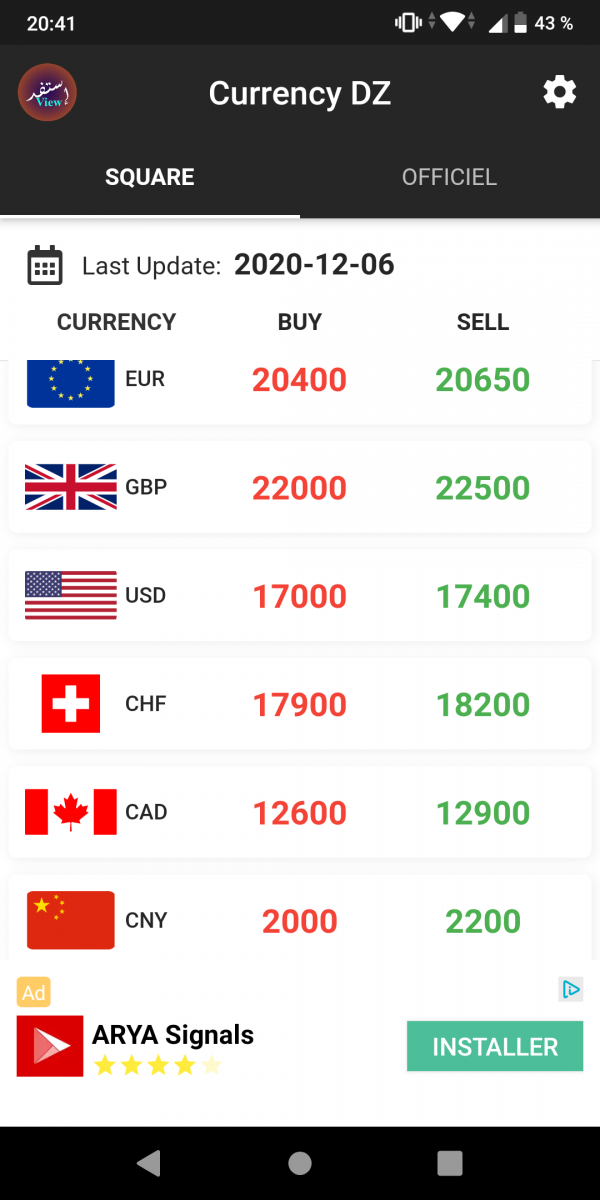The width and height of the screenshot is (600, 1200).
Task: Tap the AdChoices info icon
Action: point(570,990)
